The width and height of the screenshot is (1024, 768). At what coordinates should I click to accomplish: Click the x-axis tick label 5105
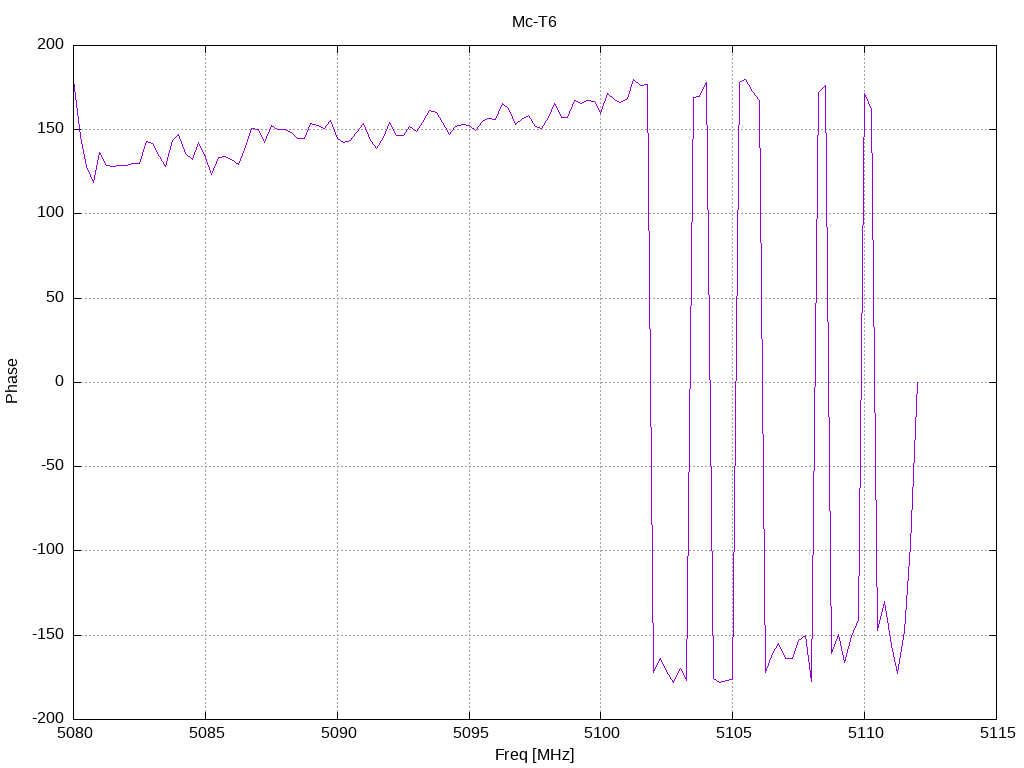733,733
